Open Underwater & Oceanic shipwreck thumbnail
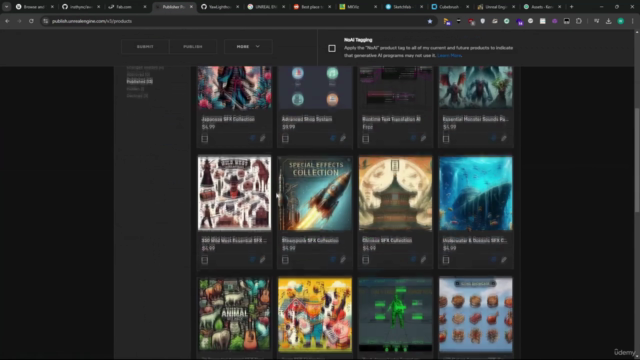640x360 pixels. coord(476,193)
